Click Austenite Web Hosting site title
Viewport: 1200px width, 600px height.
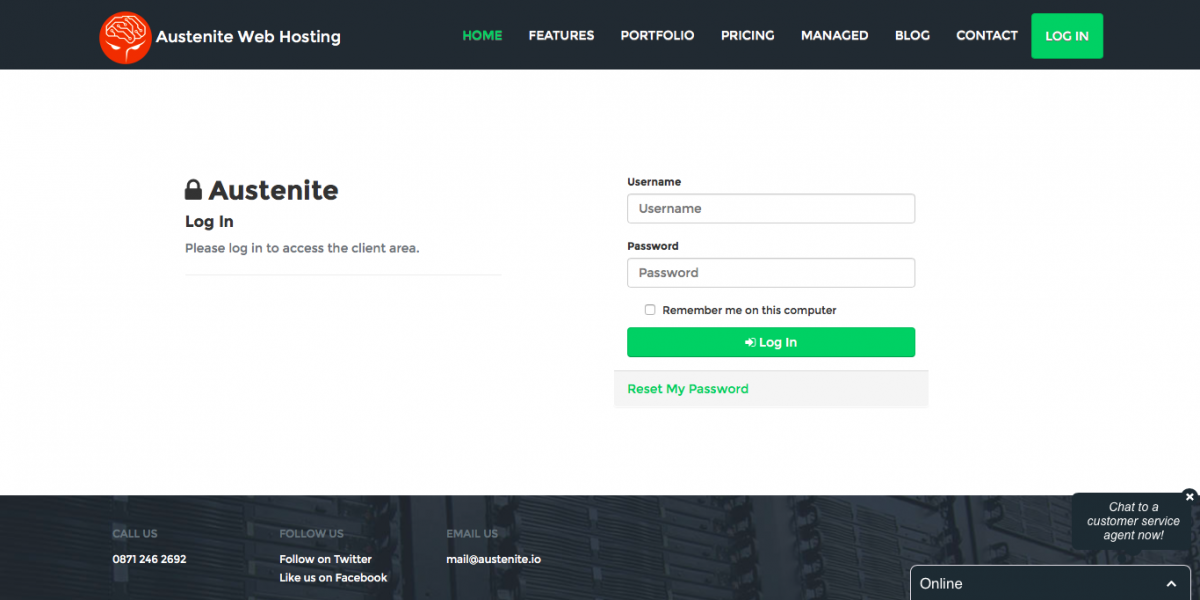pyautogui.click(x=248, y=37)
